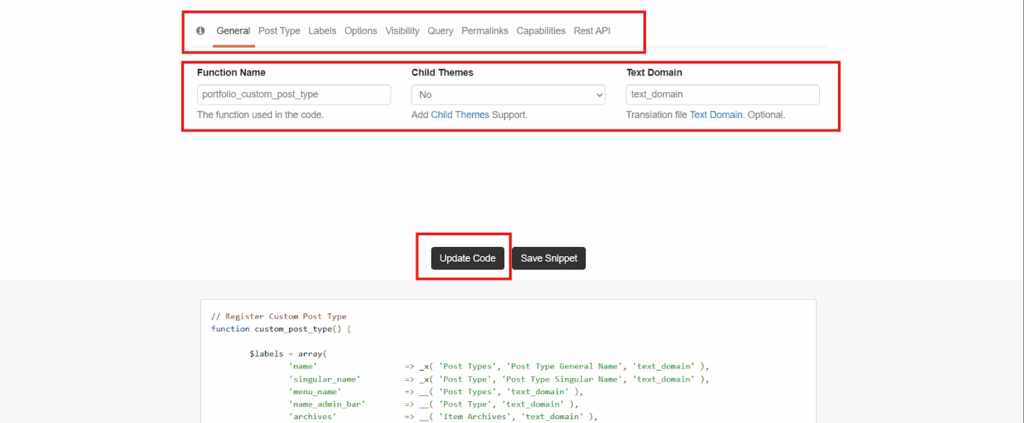Click the info icon before General tab

(200, 30)
